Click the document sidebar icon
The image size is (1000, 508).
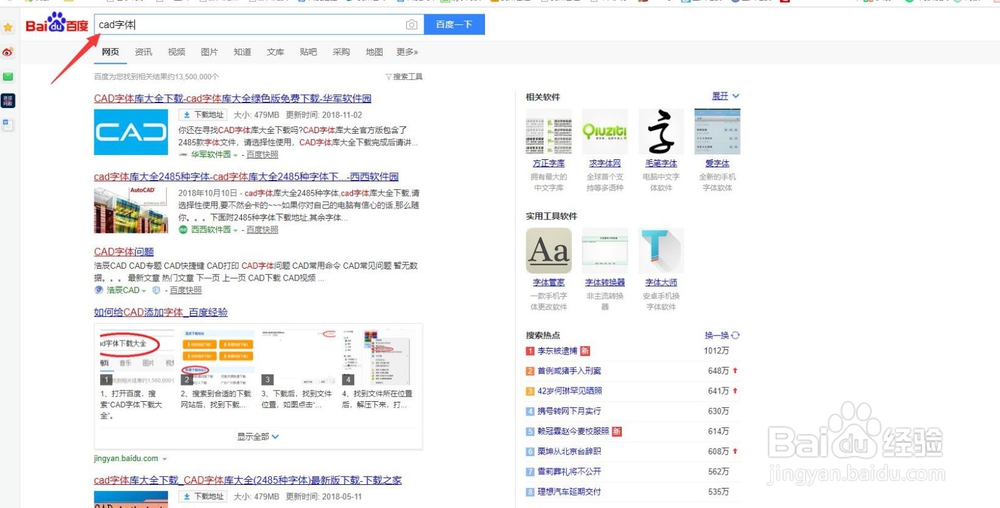pos(8,125)
